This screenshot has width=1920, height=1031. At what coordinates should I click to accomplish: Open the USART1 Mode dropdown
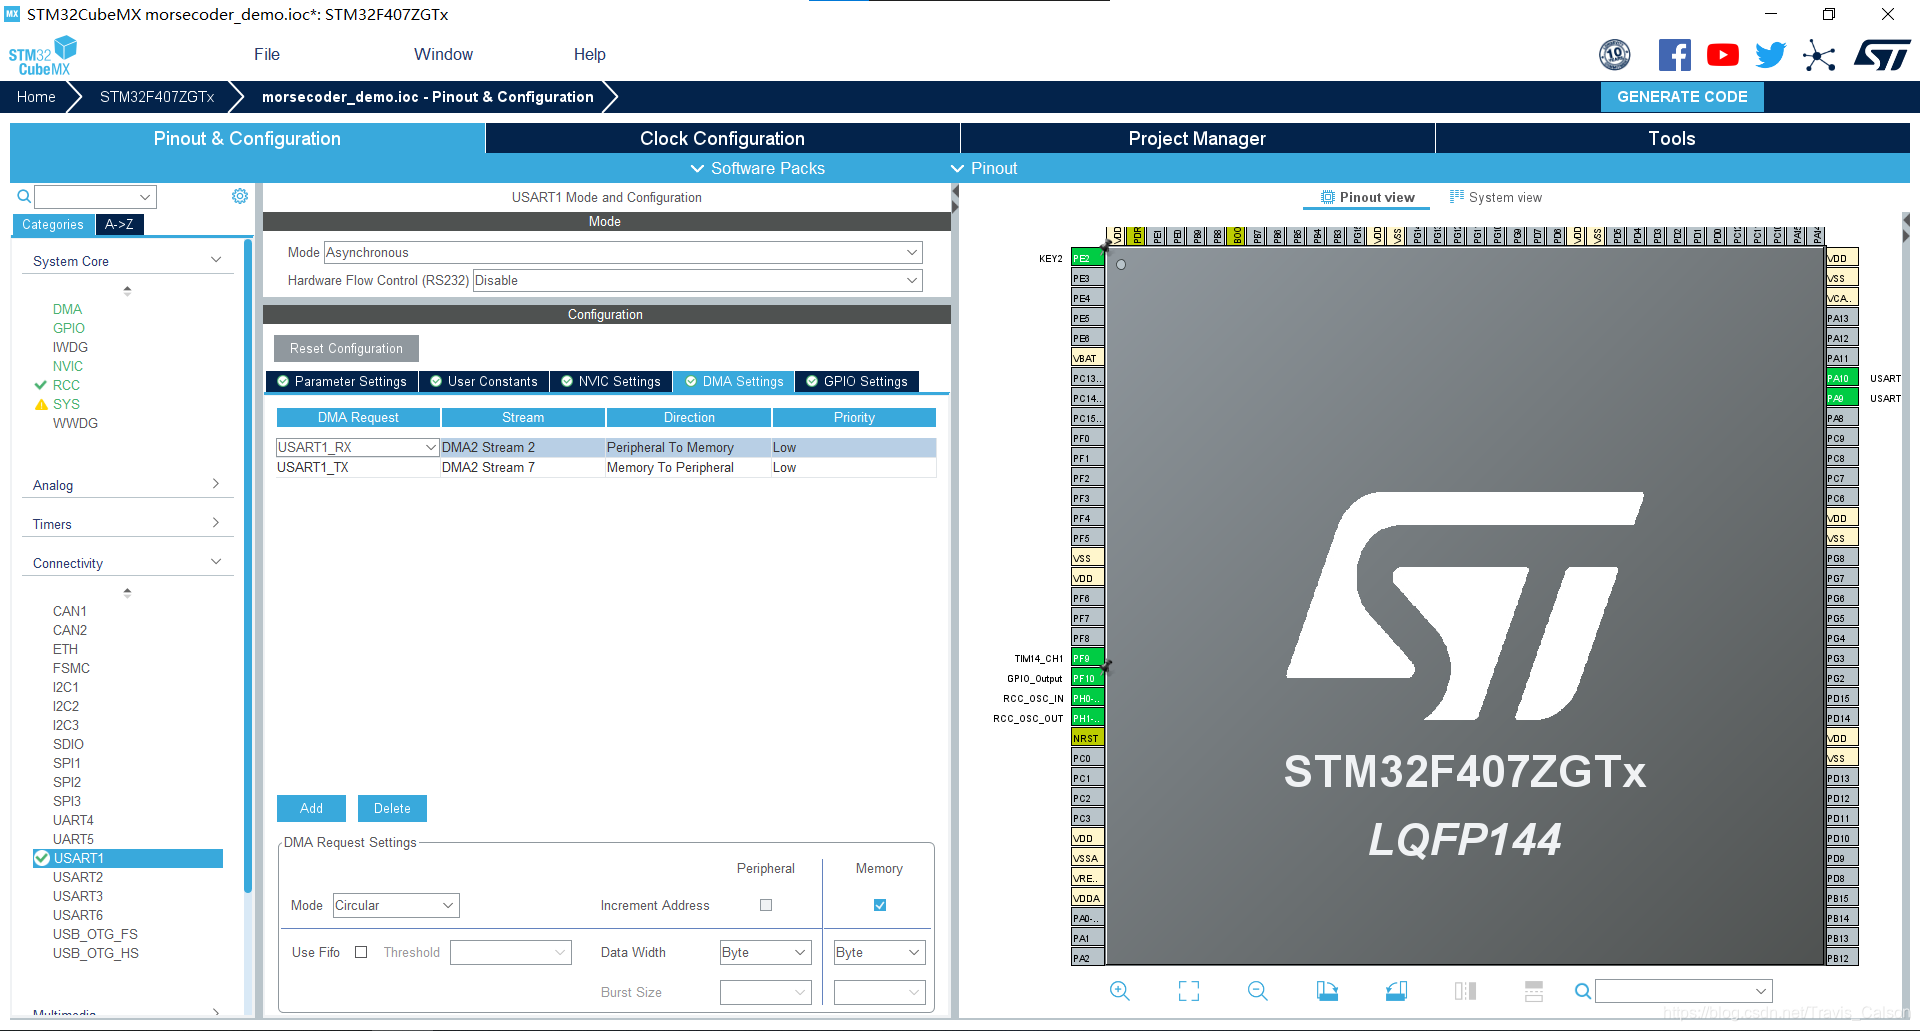click(622, 252)
